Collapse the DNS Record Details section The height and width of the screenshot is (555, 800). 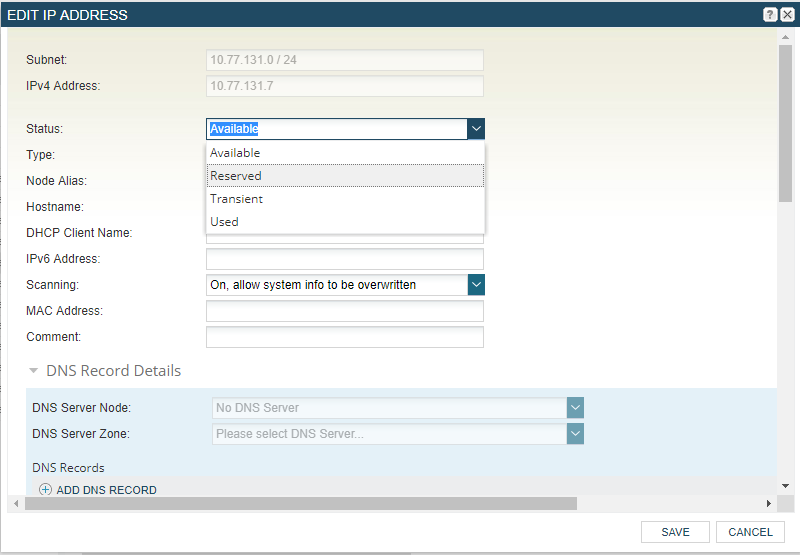pyautogui.click(x=34, y=371)
